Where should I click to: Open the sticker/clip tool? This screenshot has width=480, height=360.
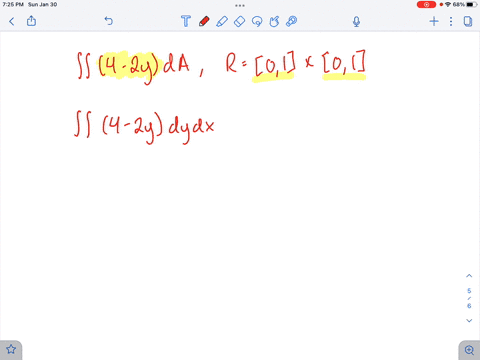(292, 21)
